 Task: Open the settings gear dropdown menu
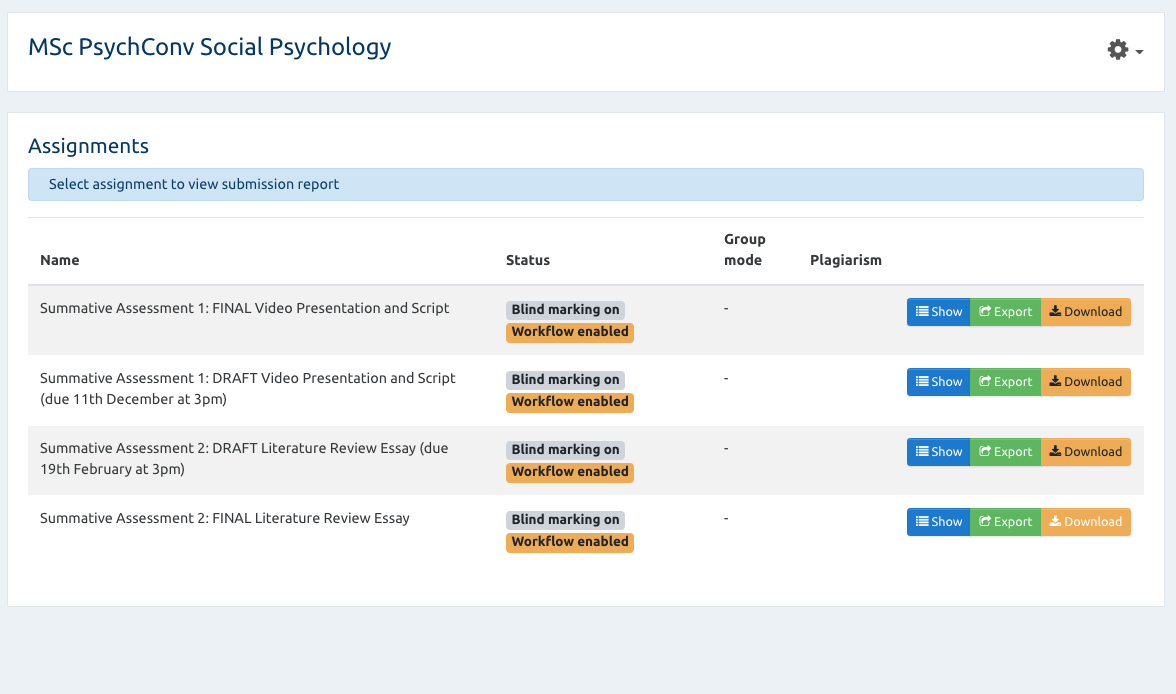[1124, 50]
